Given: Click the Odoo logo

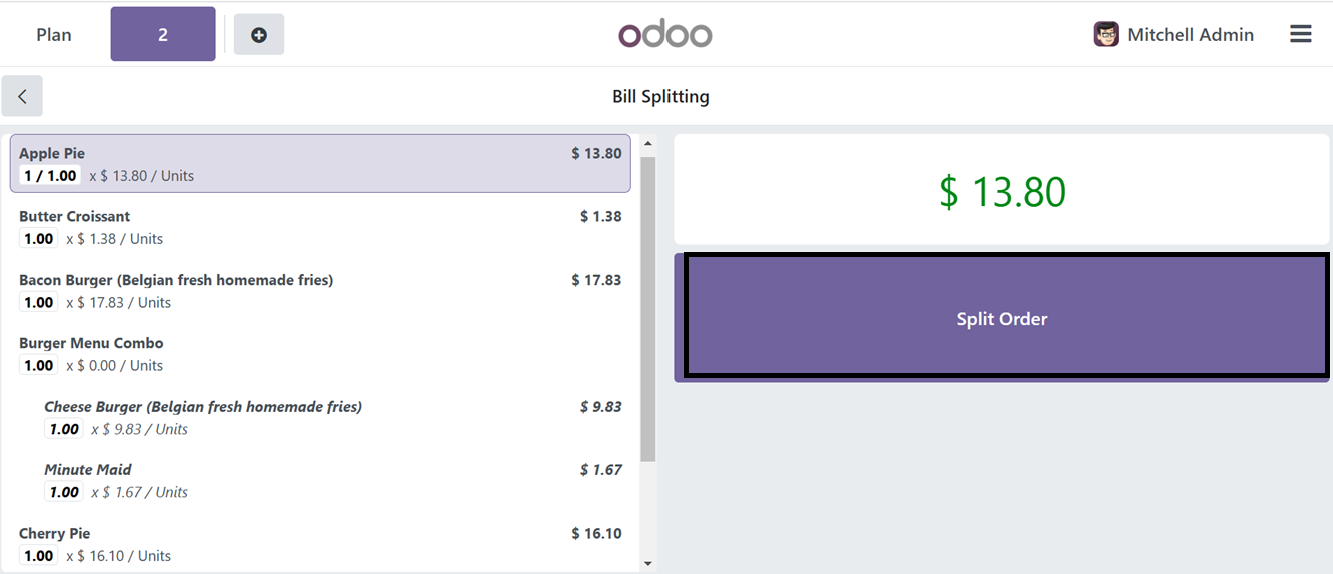Looking at the screenshot, I should click(x=665, y=35).
